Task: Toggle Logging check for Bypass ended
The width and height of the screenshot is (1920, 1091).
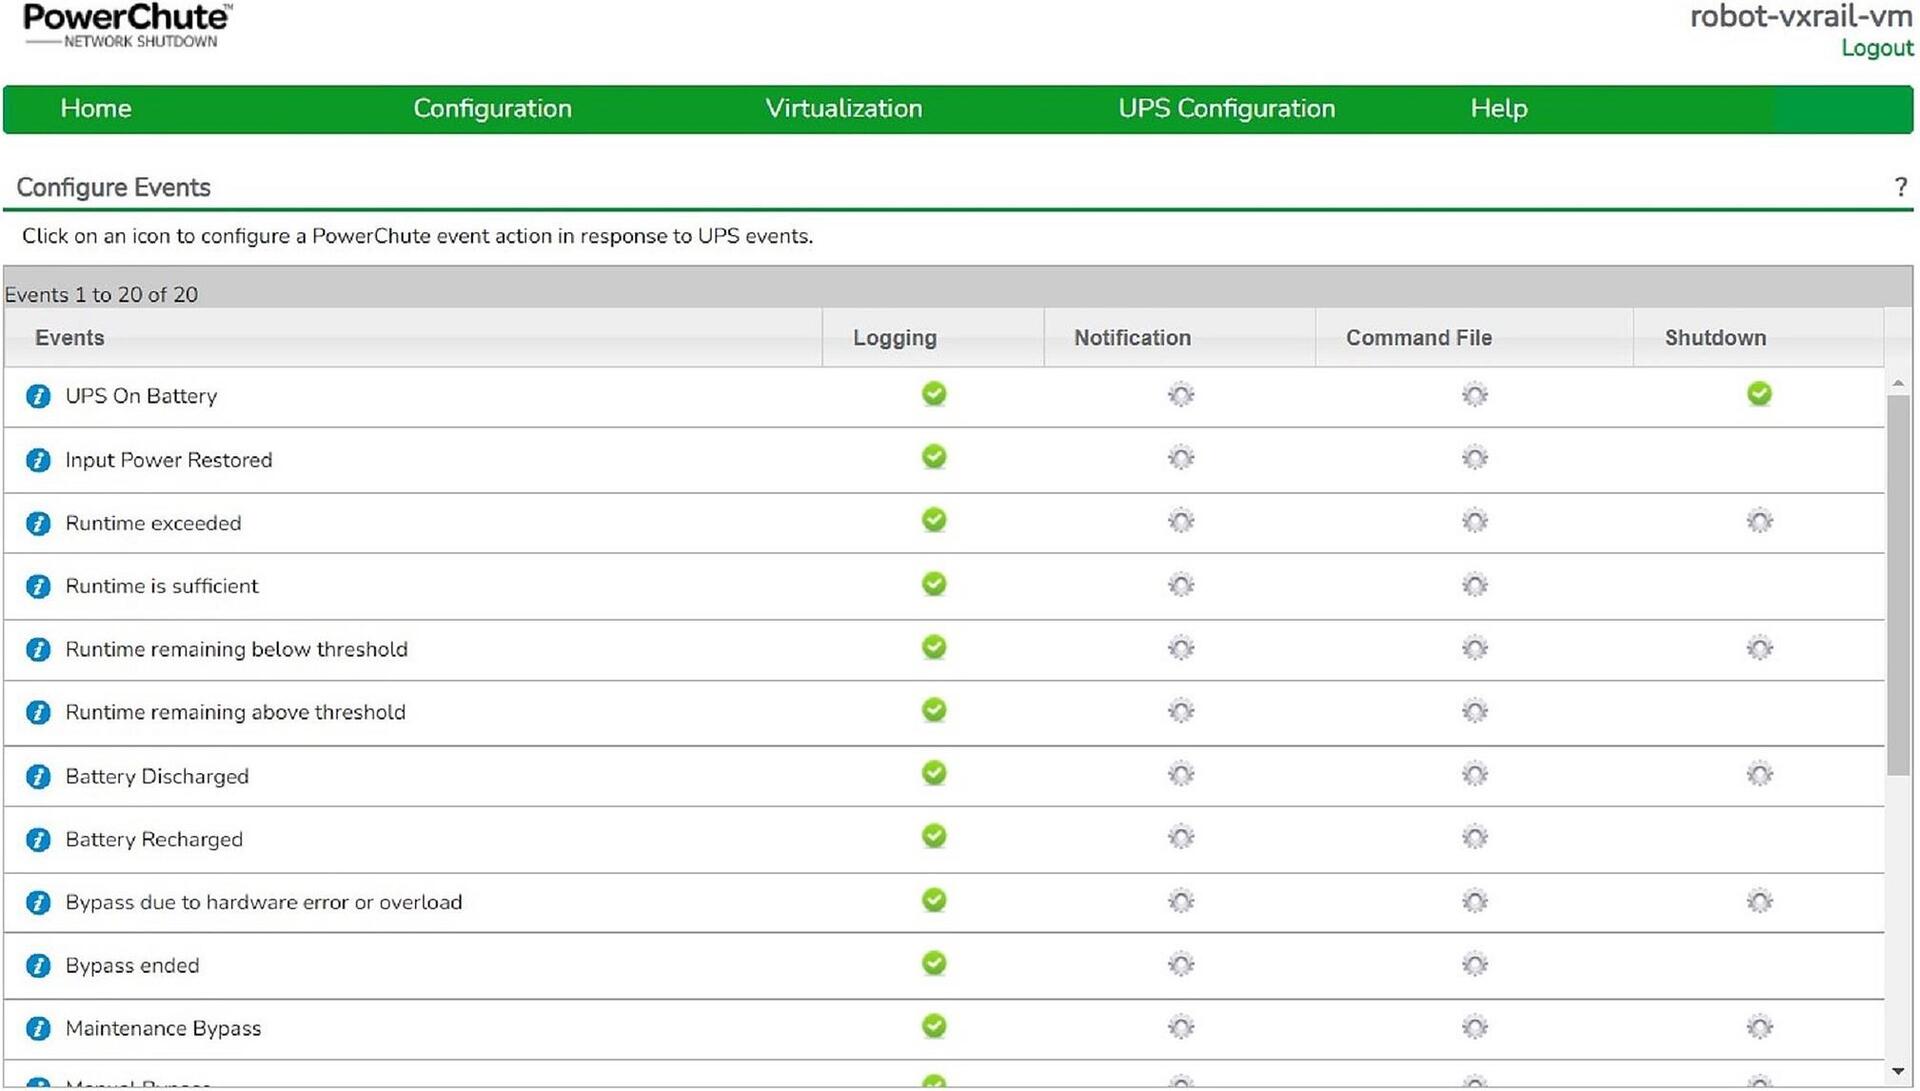Action: 934,963
